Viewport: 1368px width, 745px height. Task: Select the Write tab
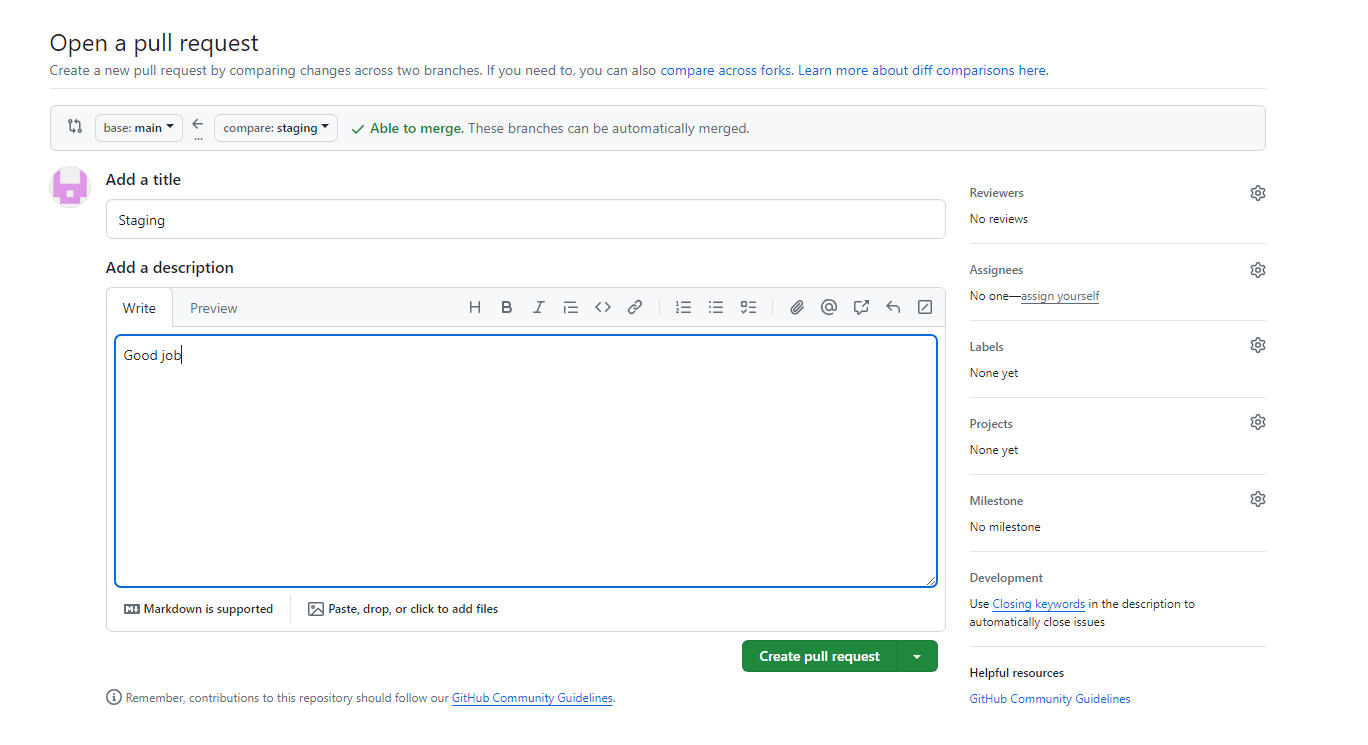[x=139, y=308]
